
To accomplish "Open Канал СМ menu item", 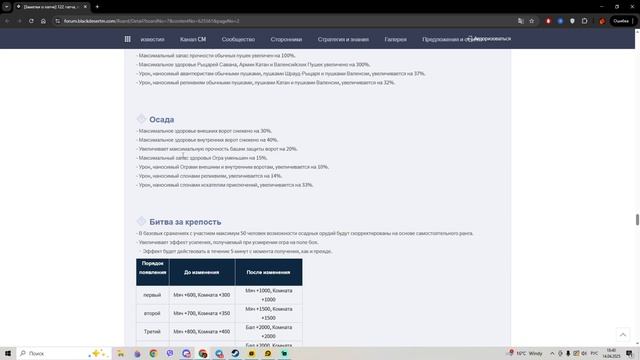I will [x=193, y=39].
